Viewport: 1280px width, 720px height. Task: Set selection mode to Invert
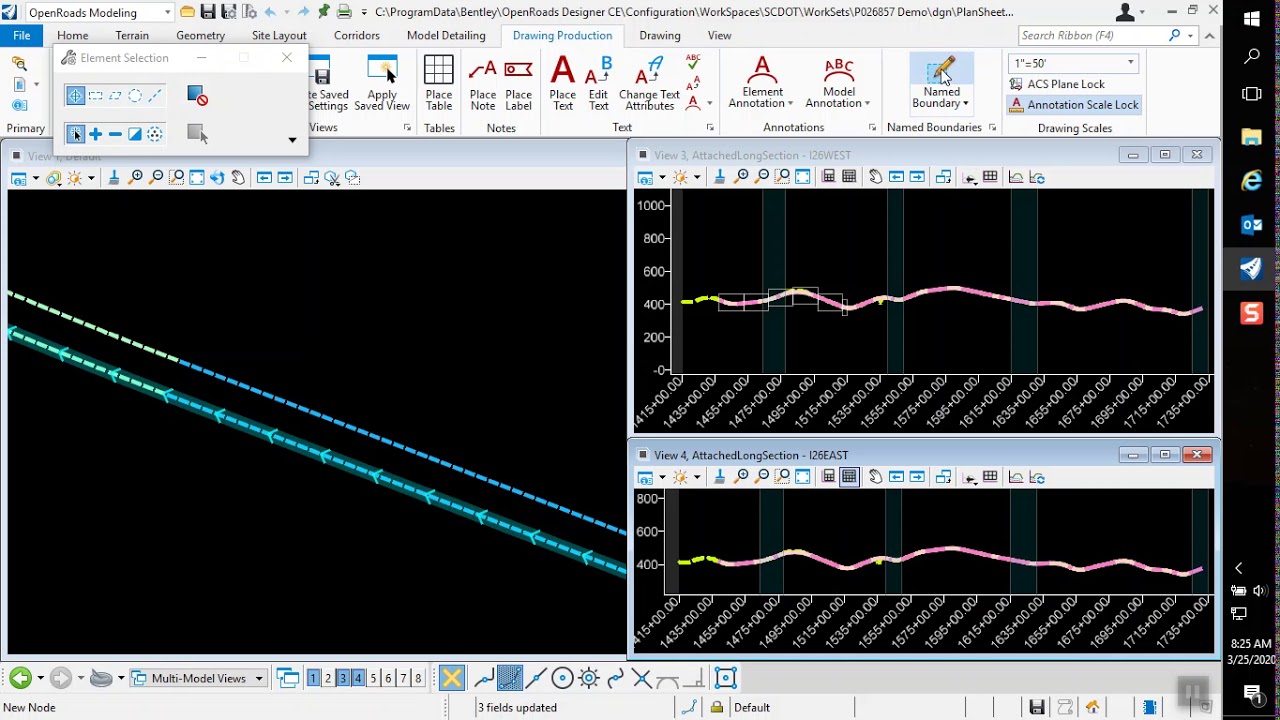[135, 134]
